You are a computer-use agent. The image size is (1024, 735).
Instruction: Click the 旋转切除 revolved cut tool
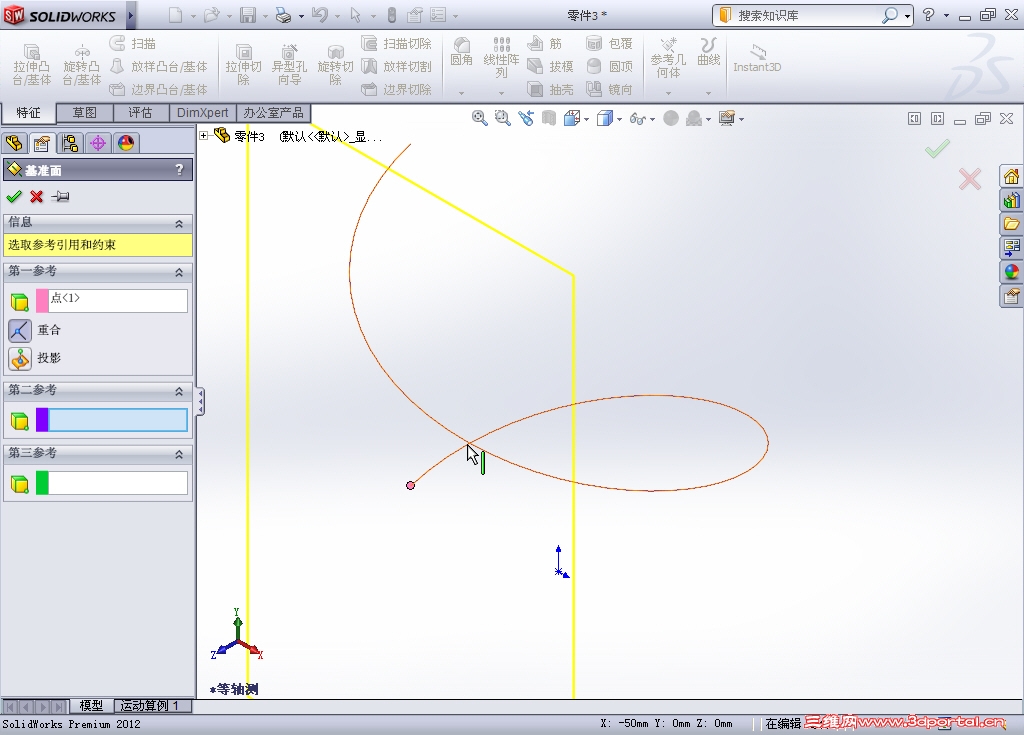[335, 65]
